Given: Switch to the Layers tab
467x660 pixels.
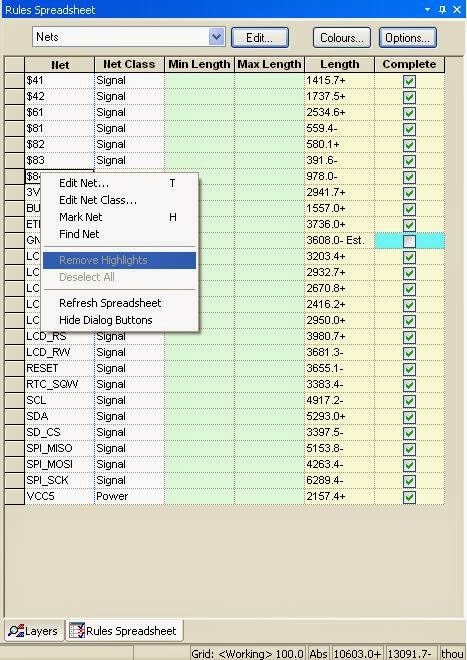Looking at the screenshot, I should (x=34, y=631).
